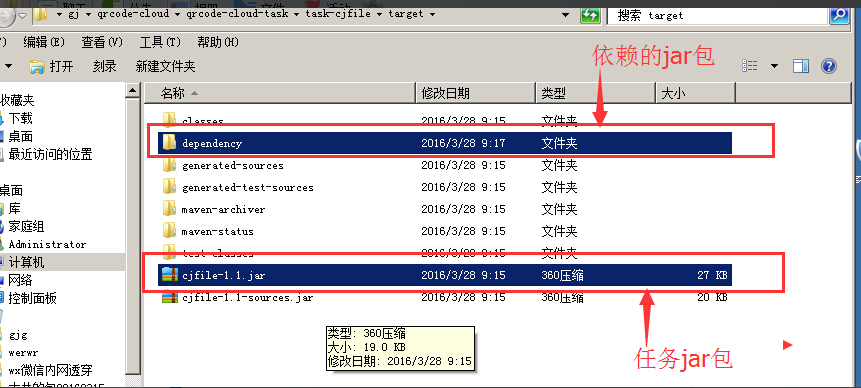This screenshot has height=388, width=861.
Task: Click the 20 KB size of cjfile-1.1-sources.jar
Action: coord(712,297)
